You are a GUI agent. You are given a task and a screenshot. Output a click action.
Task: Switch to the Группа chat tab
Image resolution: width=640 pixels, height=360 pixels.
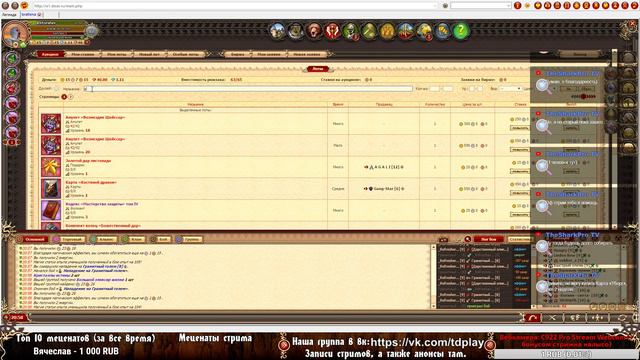[189, 239]
